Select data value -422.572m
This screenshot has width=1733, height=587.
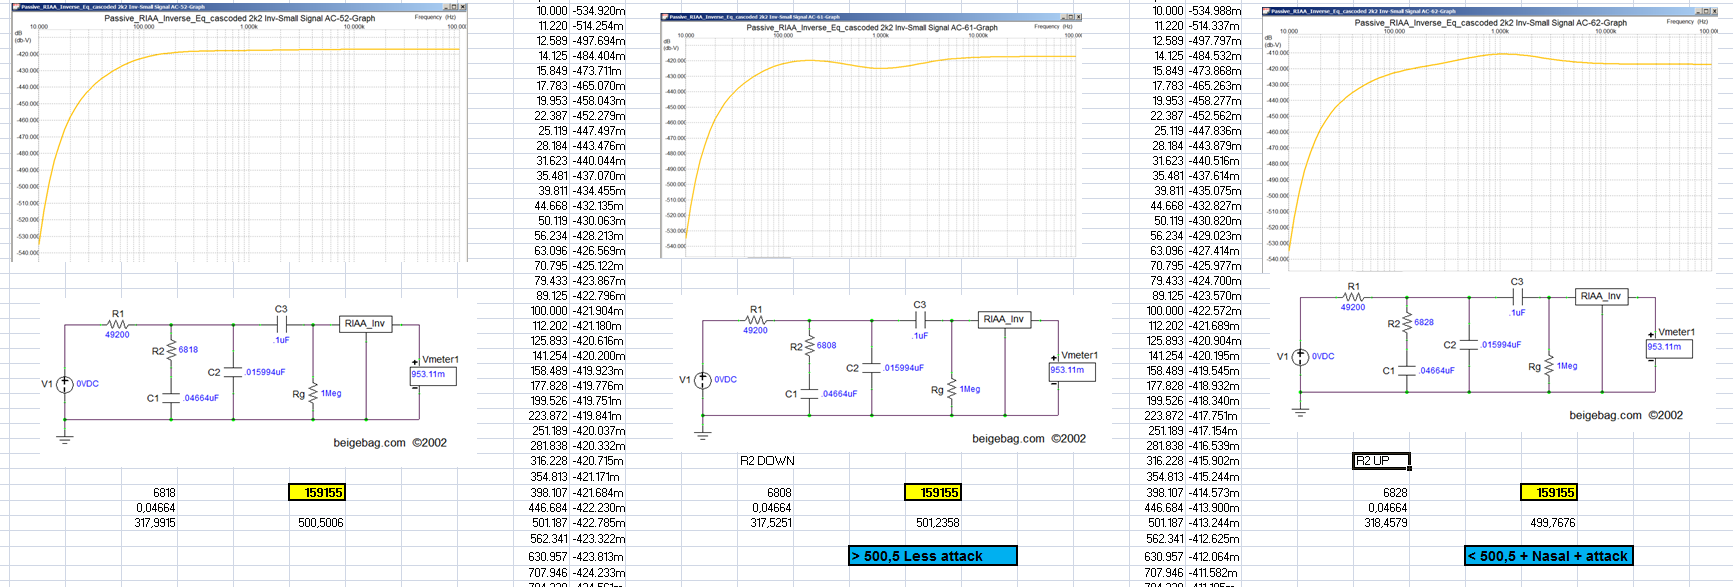click(1215, 311)
